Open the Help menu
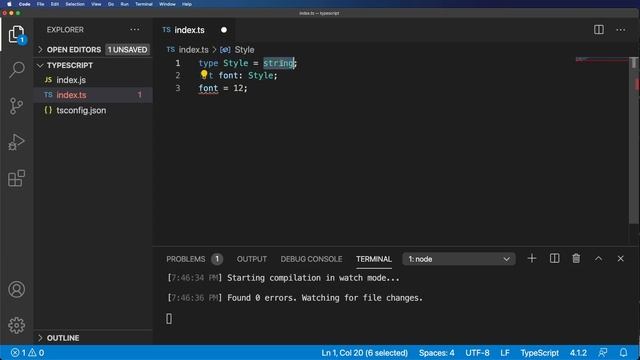The width and height of the screenshot is (640, 360). pos(187,4)
